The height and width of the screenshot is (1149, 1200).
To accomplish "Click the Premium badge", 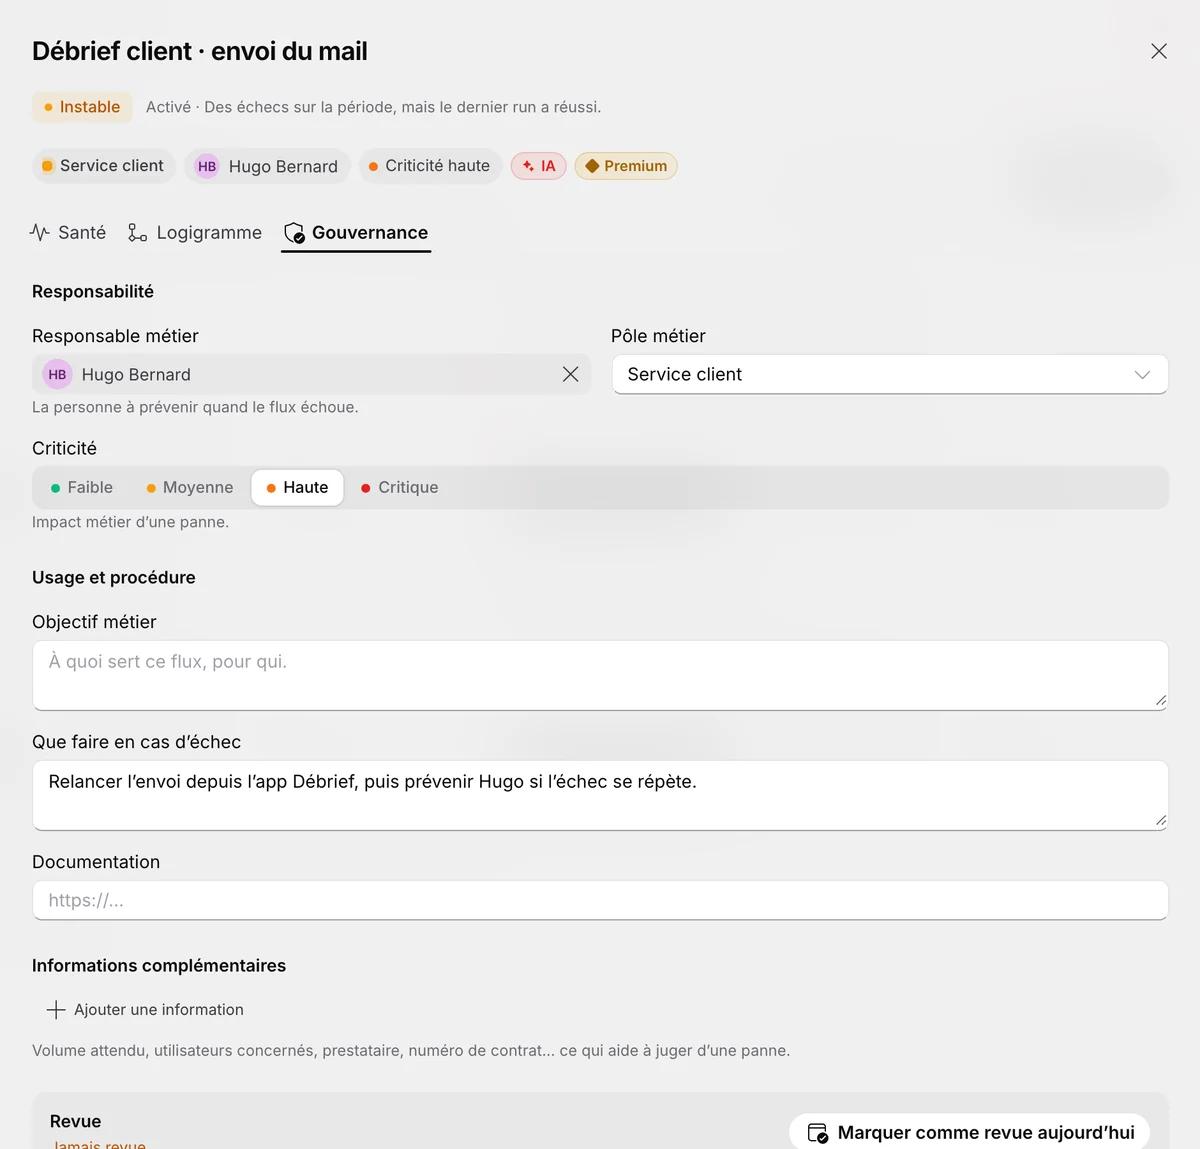I will 626,166.
